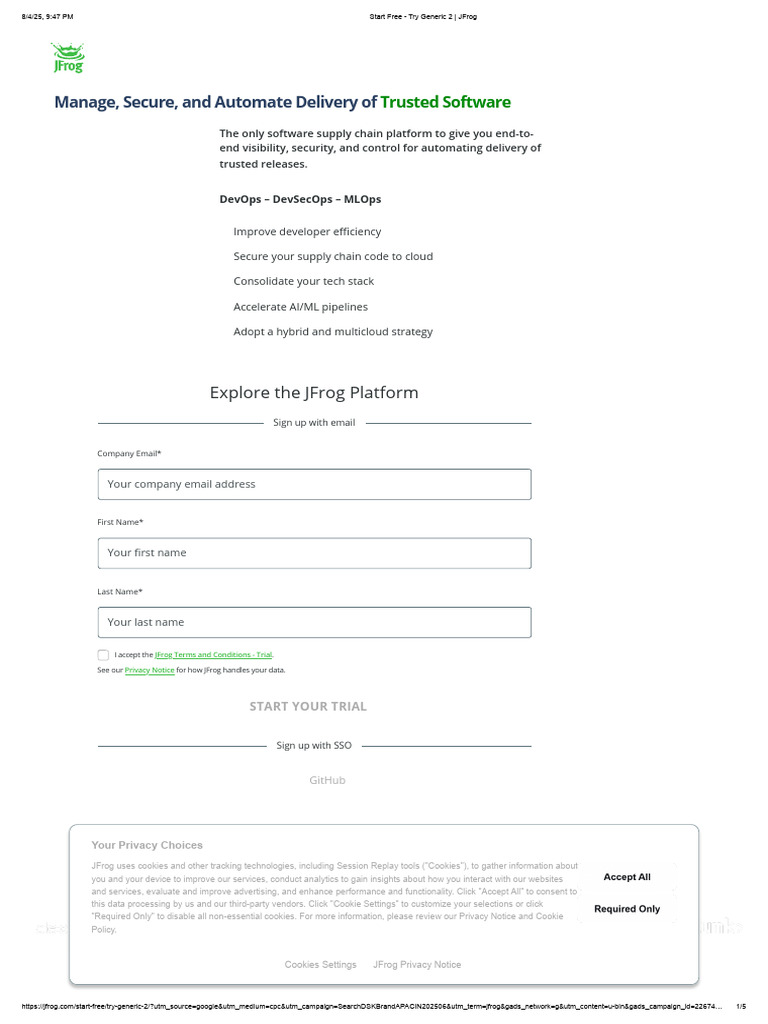The height and width of the screenshot is (1024, 768).
Task: Open JFrog Privacy Notice in cookie banner
Action: click(417, 965)
